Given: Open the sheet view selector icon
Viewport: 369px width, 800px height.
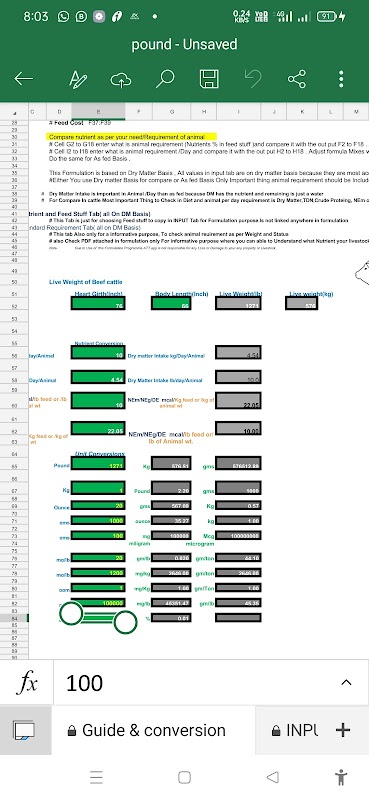Looking at the screenshot, I should (24, 730).
